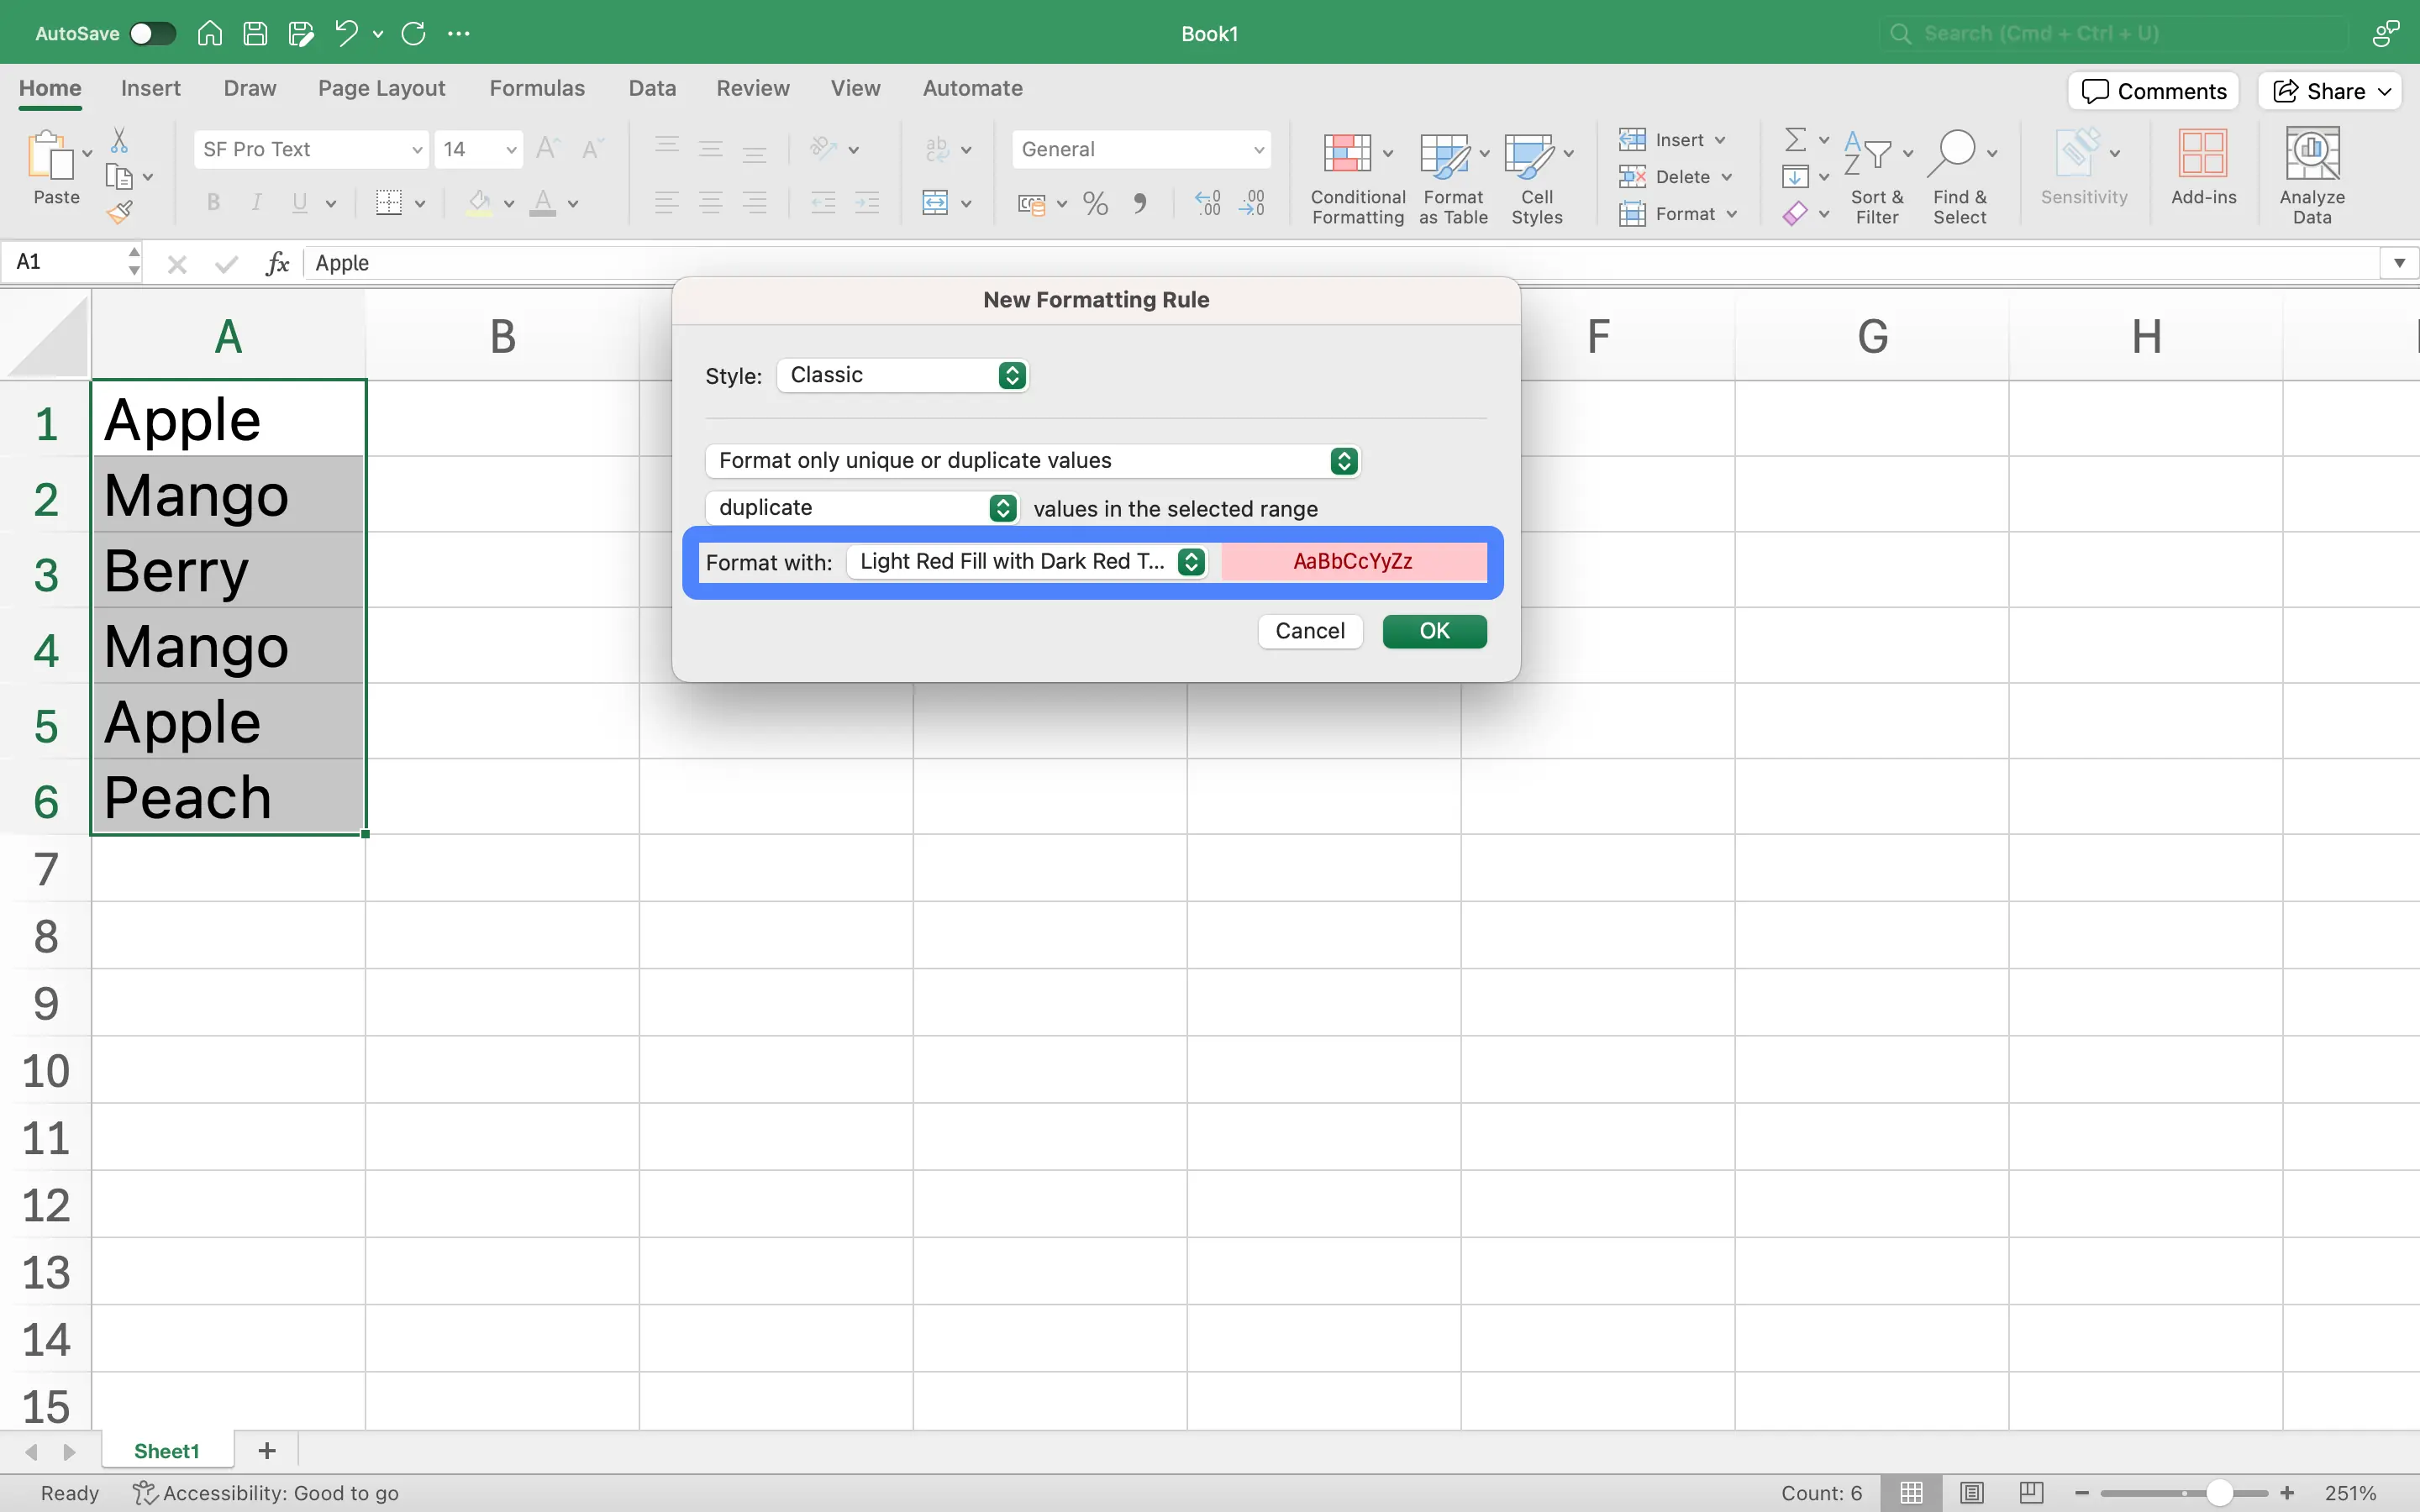Switch to Page Break Preview icon
This screenshot has height=1512, width=2420.
pos(2031,1493)
